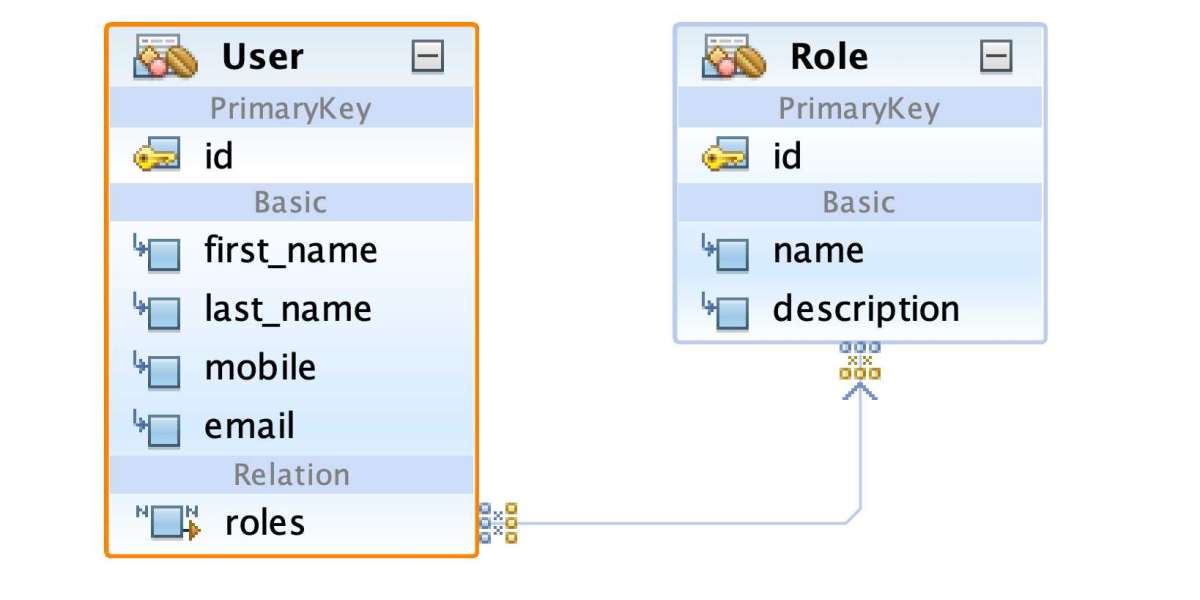Image resolution: width=1200 pixels, height=600 pixels.
Task: Select the relation connector beneath Role entity
Action: pyautogui.click(x=860, y=362)
